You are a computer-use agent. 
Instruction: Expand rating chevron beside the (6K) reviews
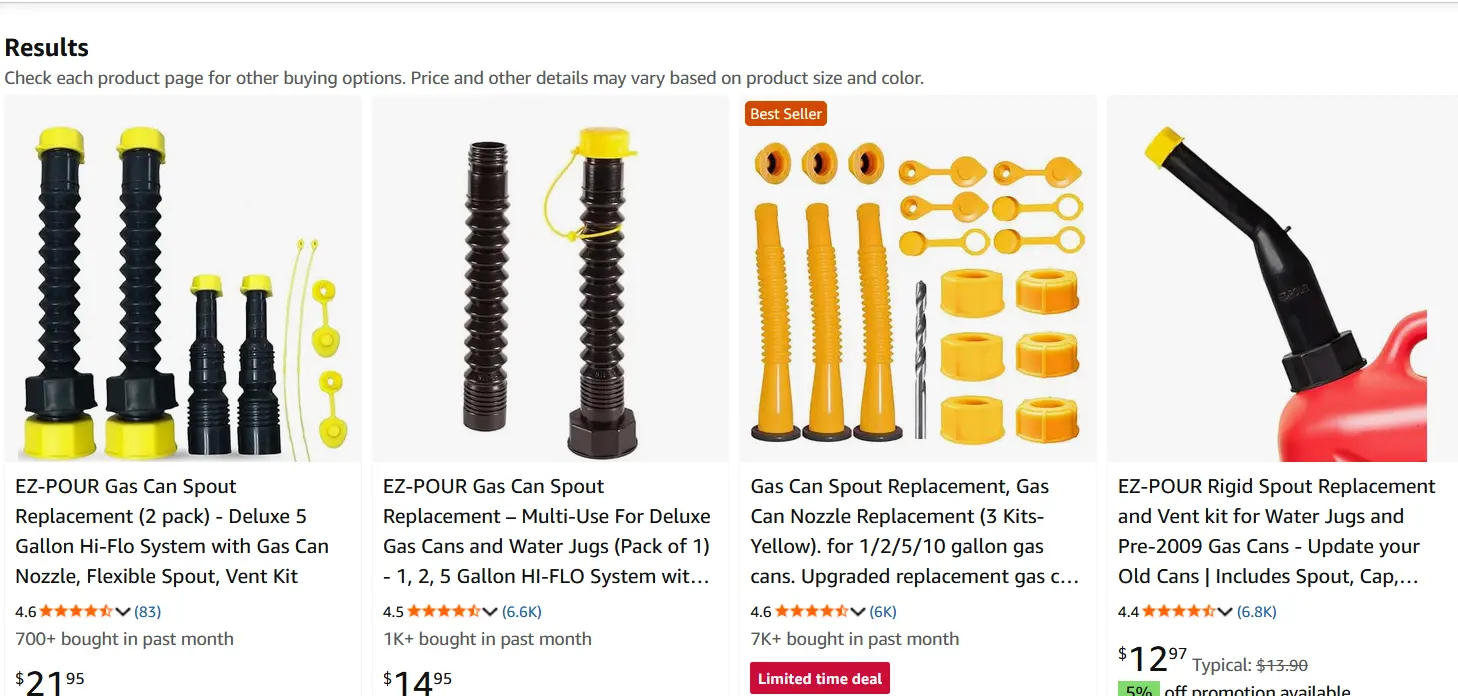point(858,612)
